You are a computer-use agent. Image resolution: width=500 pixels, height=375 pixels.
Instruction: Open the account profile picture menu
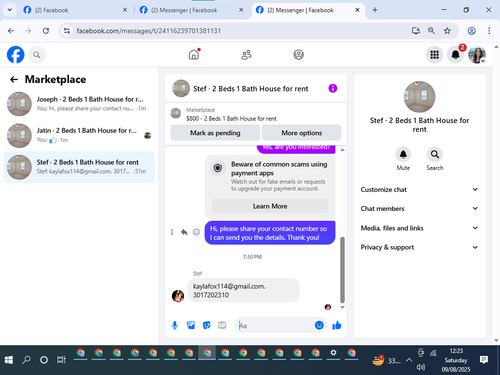click(477, 55)
